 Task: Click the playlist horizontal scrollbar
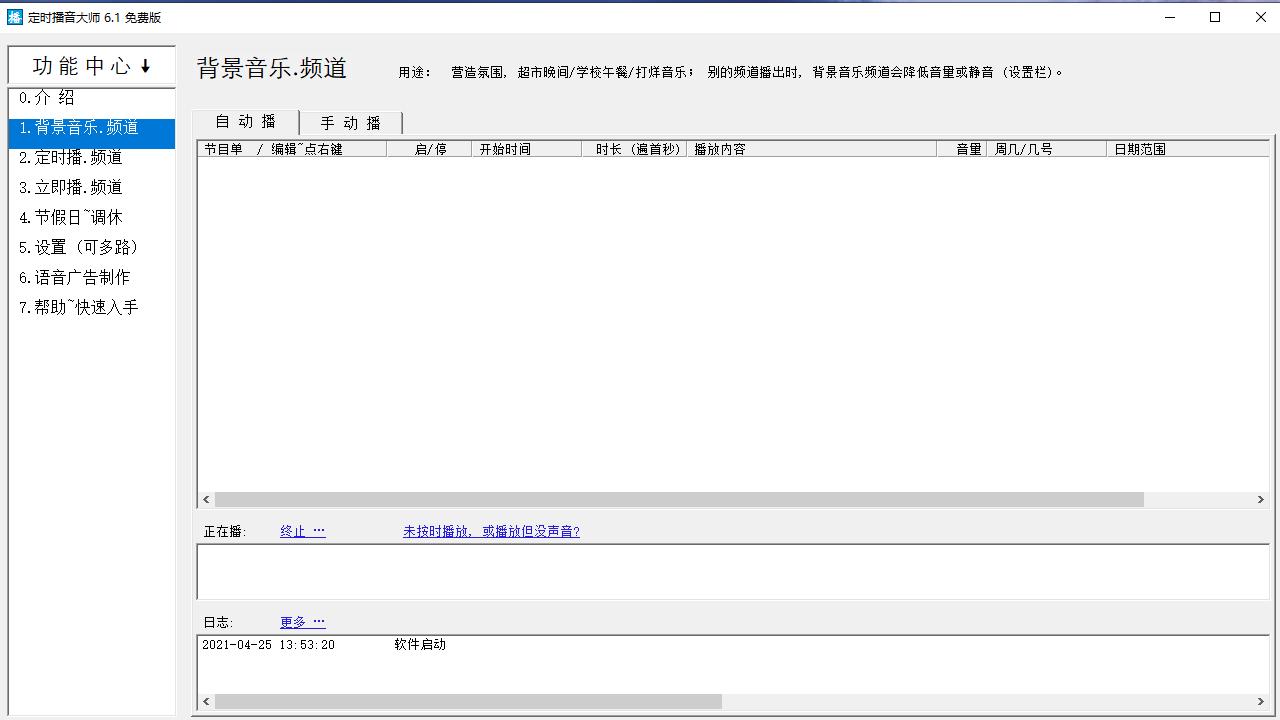click(x=680, y=499)
